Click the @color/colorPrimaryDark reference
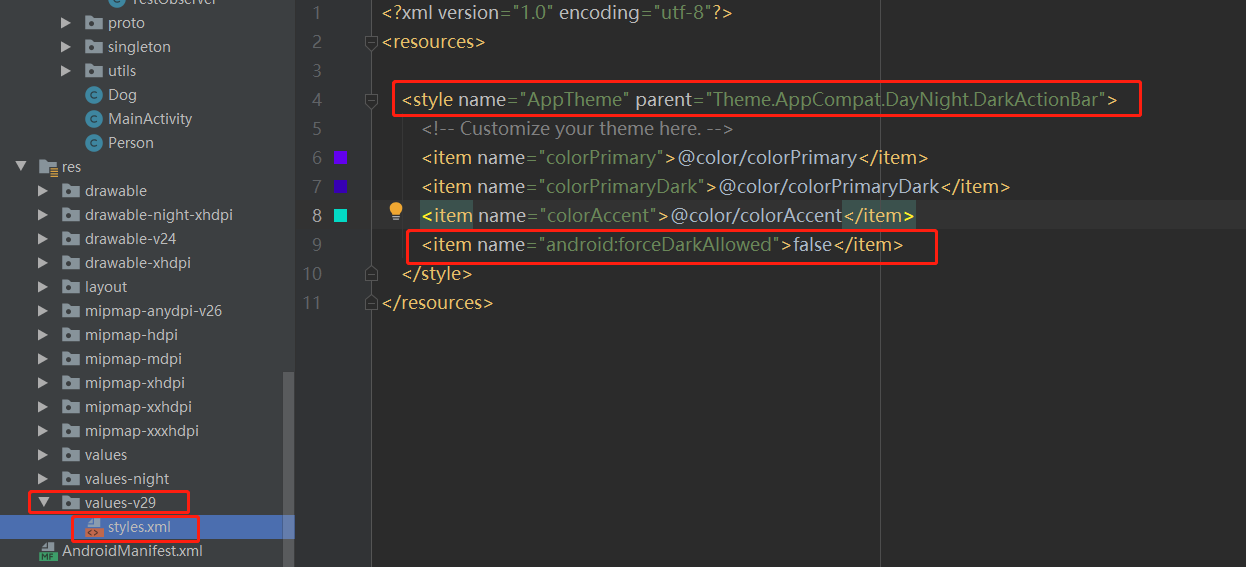 (x=829, y=187)
